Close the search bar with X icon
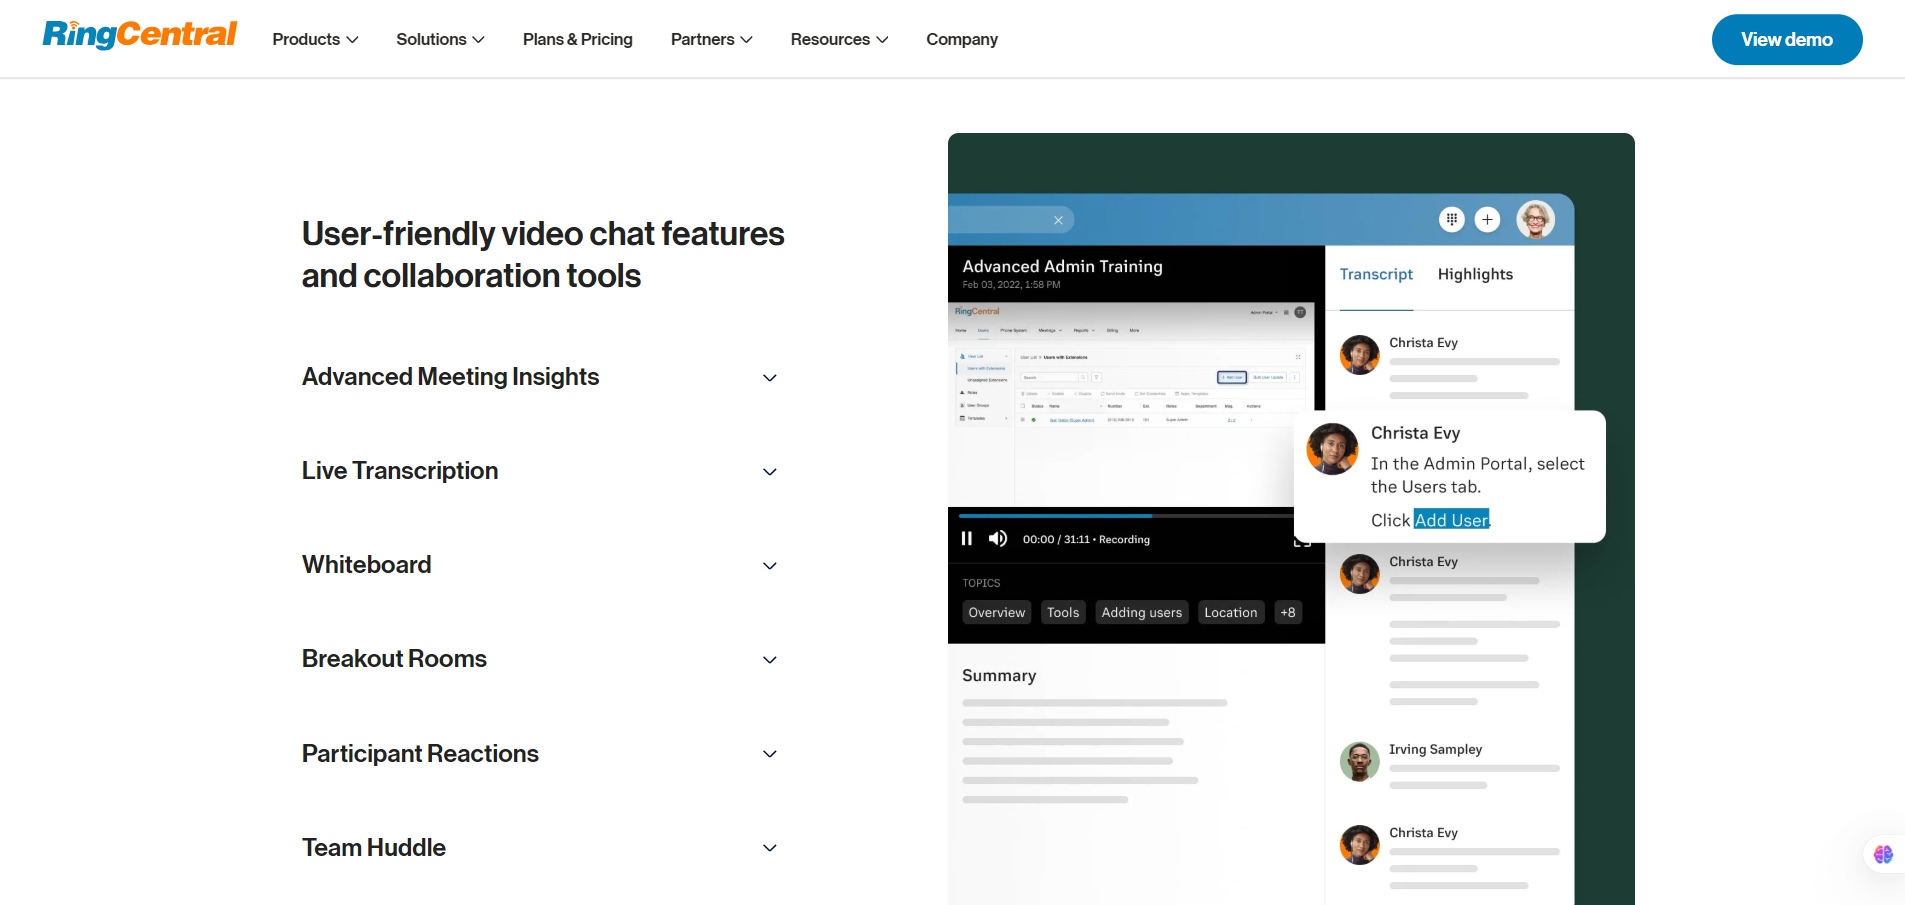 pyautogui.click(x=1058, y=220)
